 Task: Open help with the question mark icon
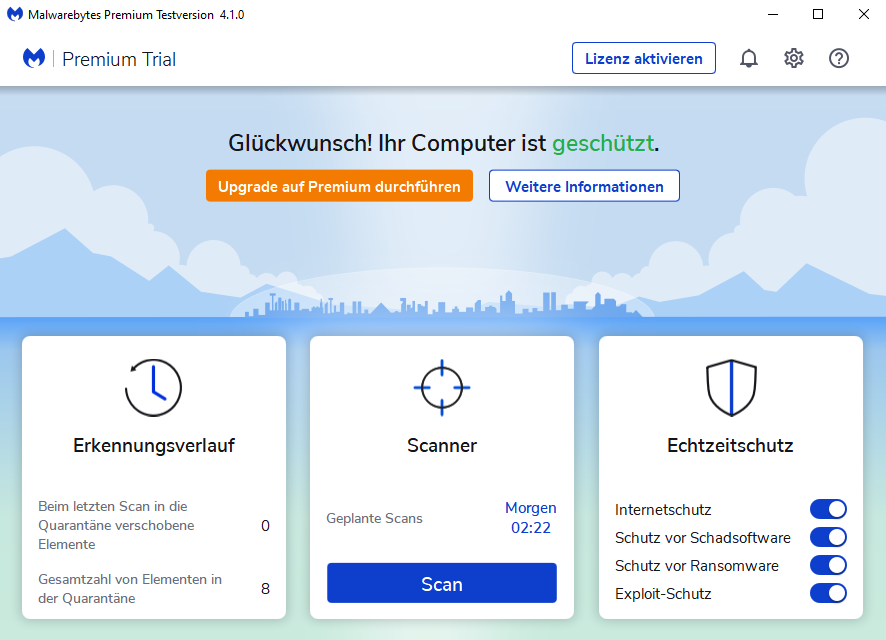[x=839, y=58]
